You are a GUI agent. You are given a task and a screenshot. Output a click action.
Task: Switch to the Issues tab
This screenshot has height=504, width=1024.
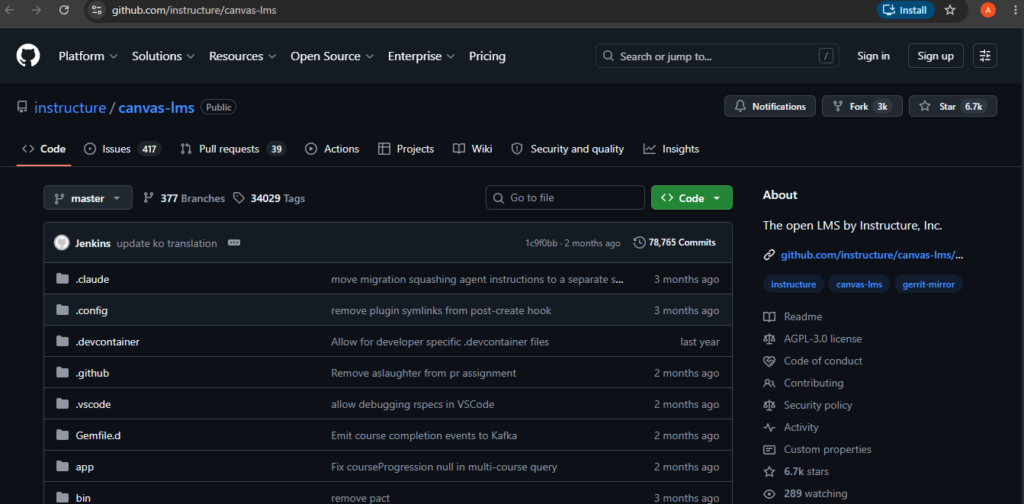pos(123,149)
